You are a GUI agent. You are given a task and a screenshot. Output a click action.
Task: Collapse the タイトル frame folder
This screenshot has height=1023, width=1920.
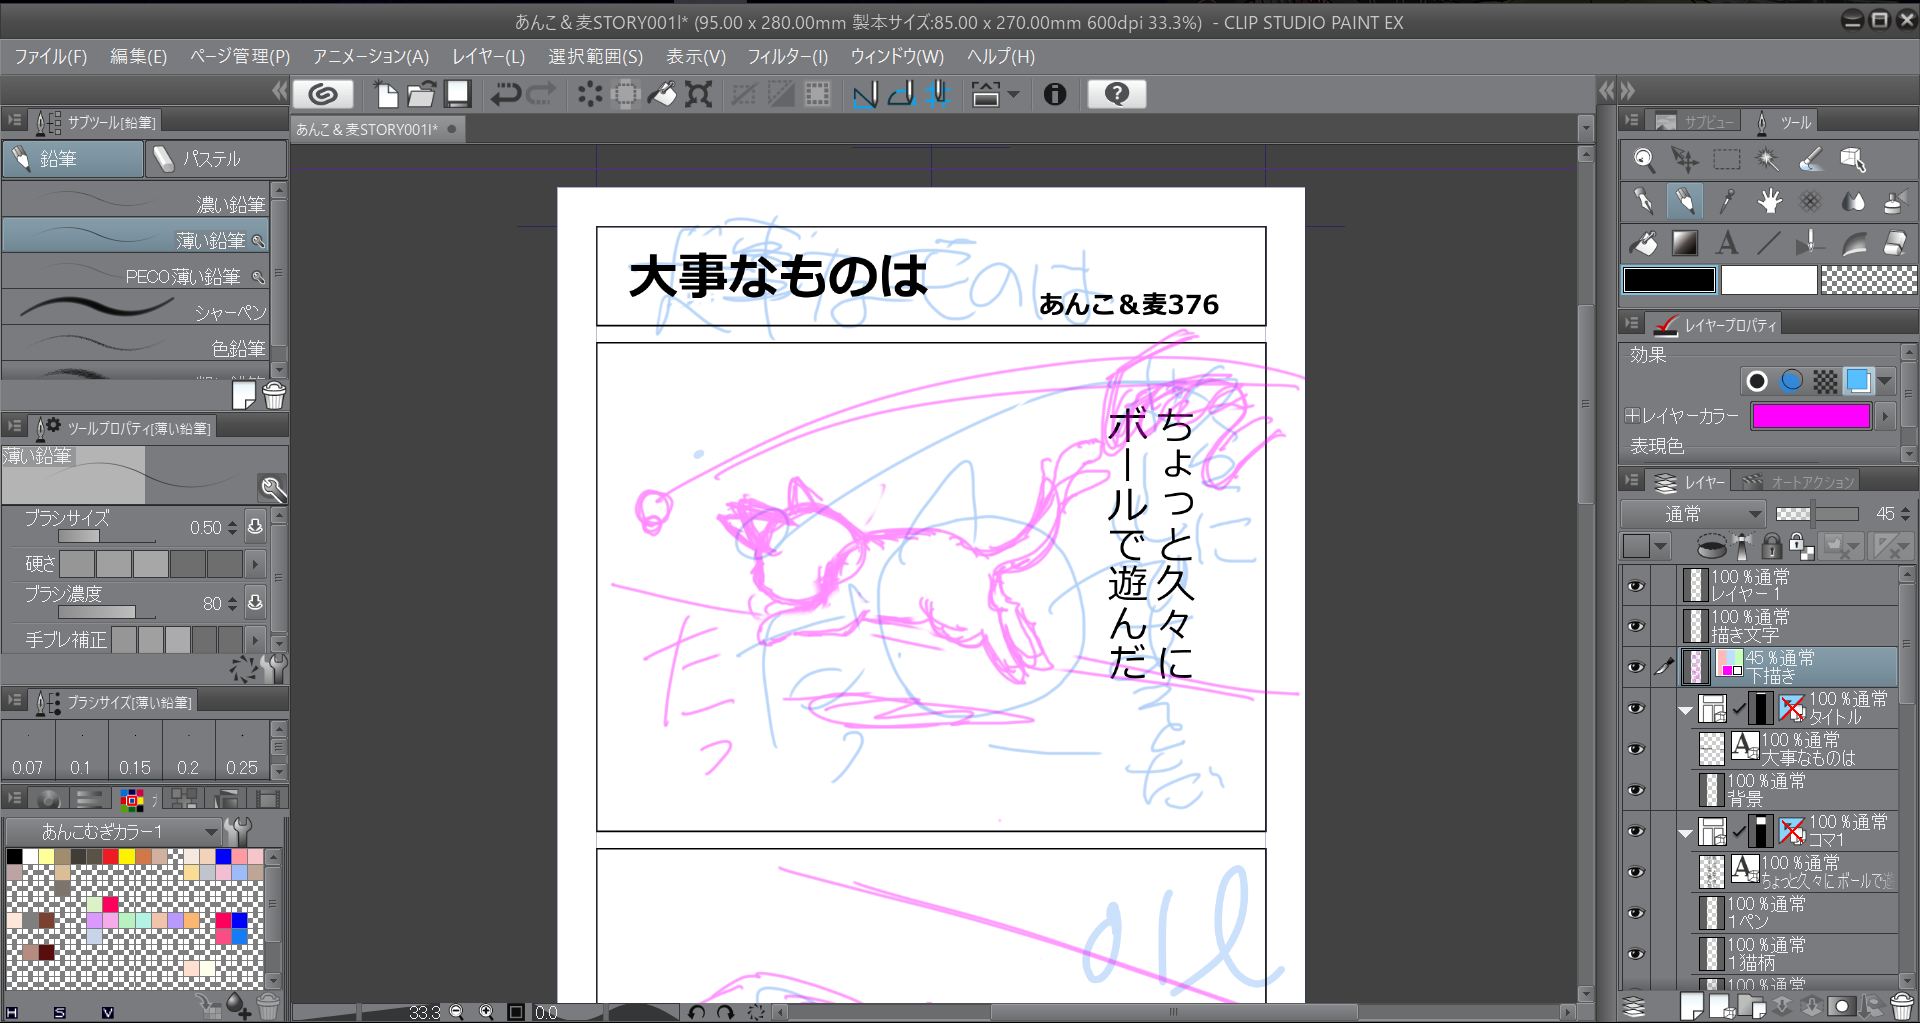pyautogui.click(x=1685, y=710)
